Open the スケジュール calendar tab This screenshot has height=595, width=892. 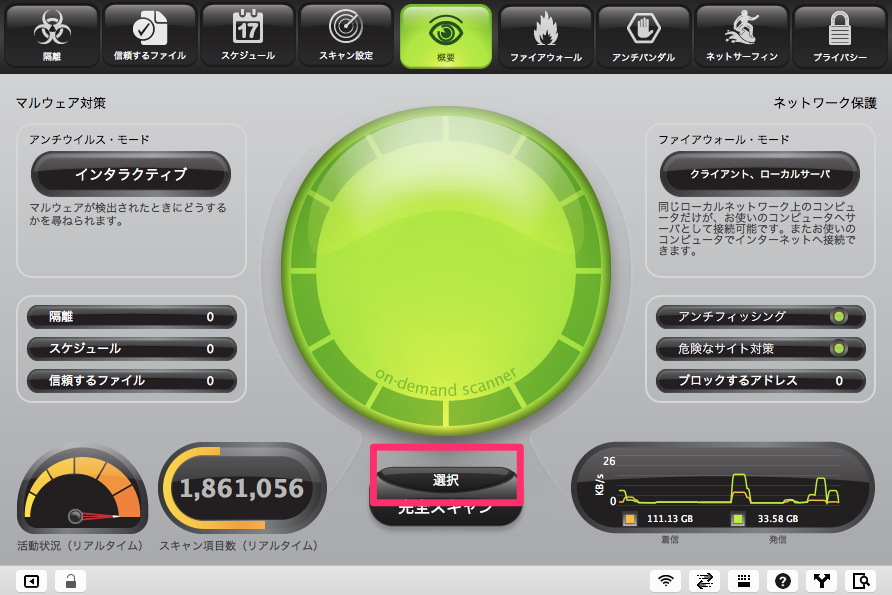[x=247, y=36]
